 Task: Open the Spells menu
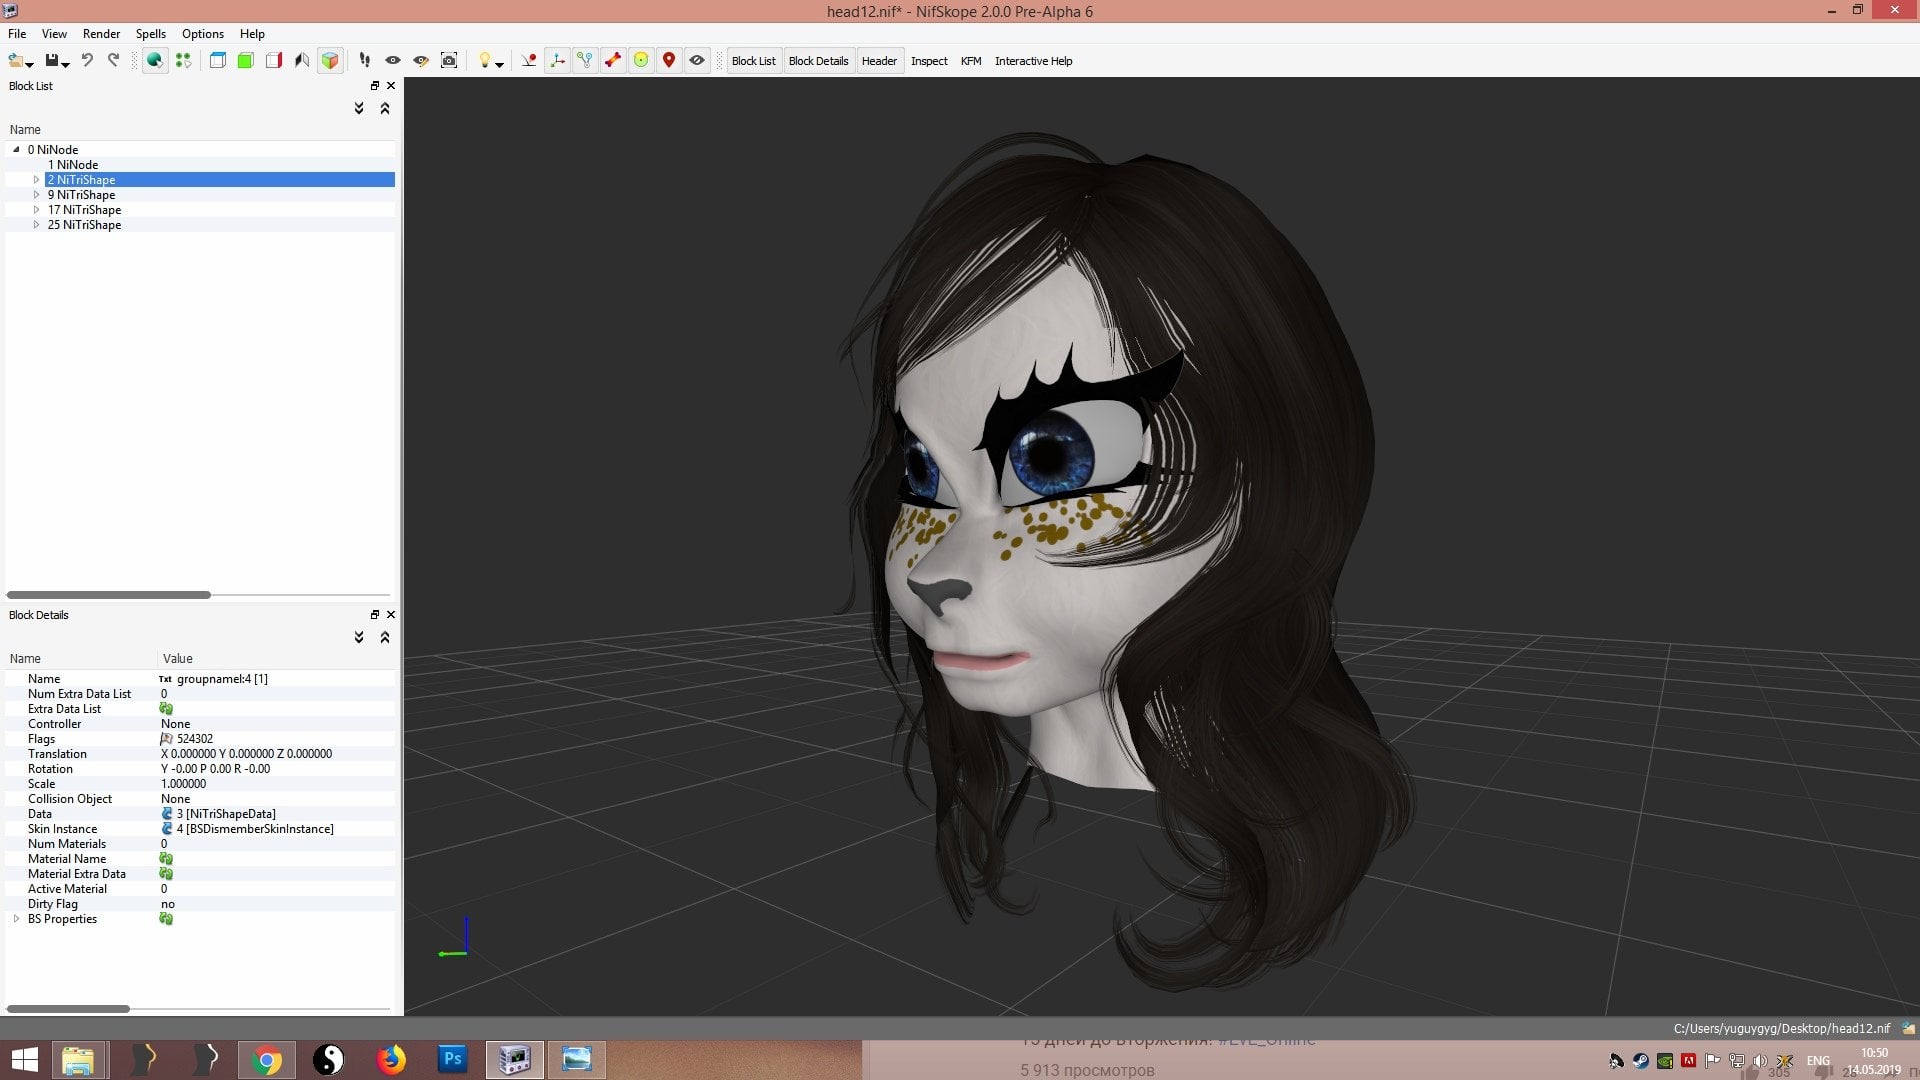150,33
